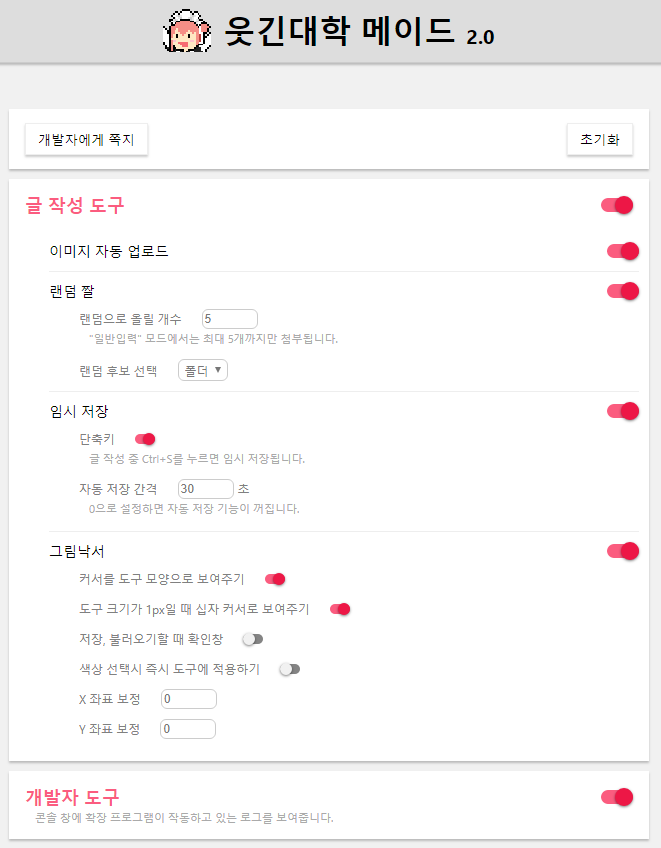The width and height of the screenshot is (661, 848).
Task: Disable 이미지 자동 업로드 switch
Action: pos(623,251)
